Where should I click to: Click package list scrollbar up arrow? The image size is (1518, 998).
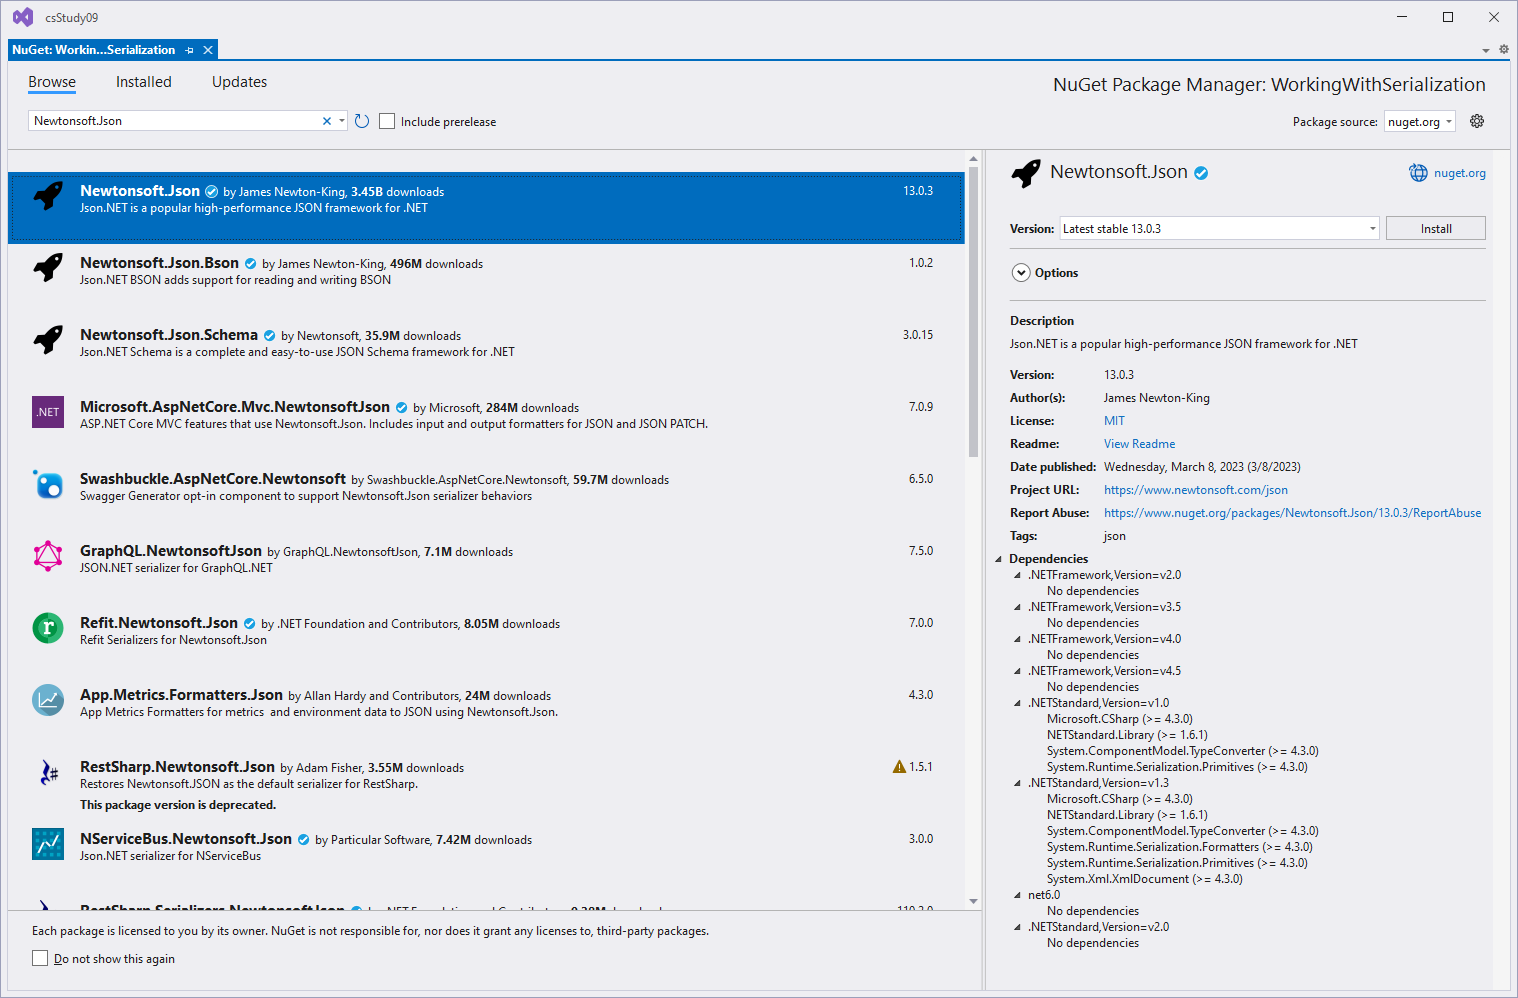(x=973, y=159)
